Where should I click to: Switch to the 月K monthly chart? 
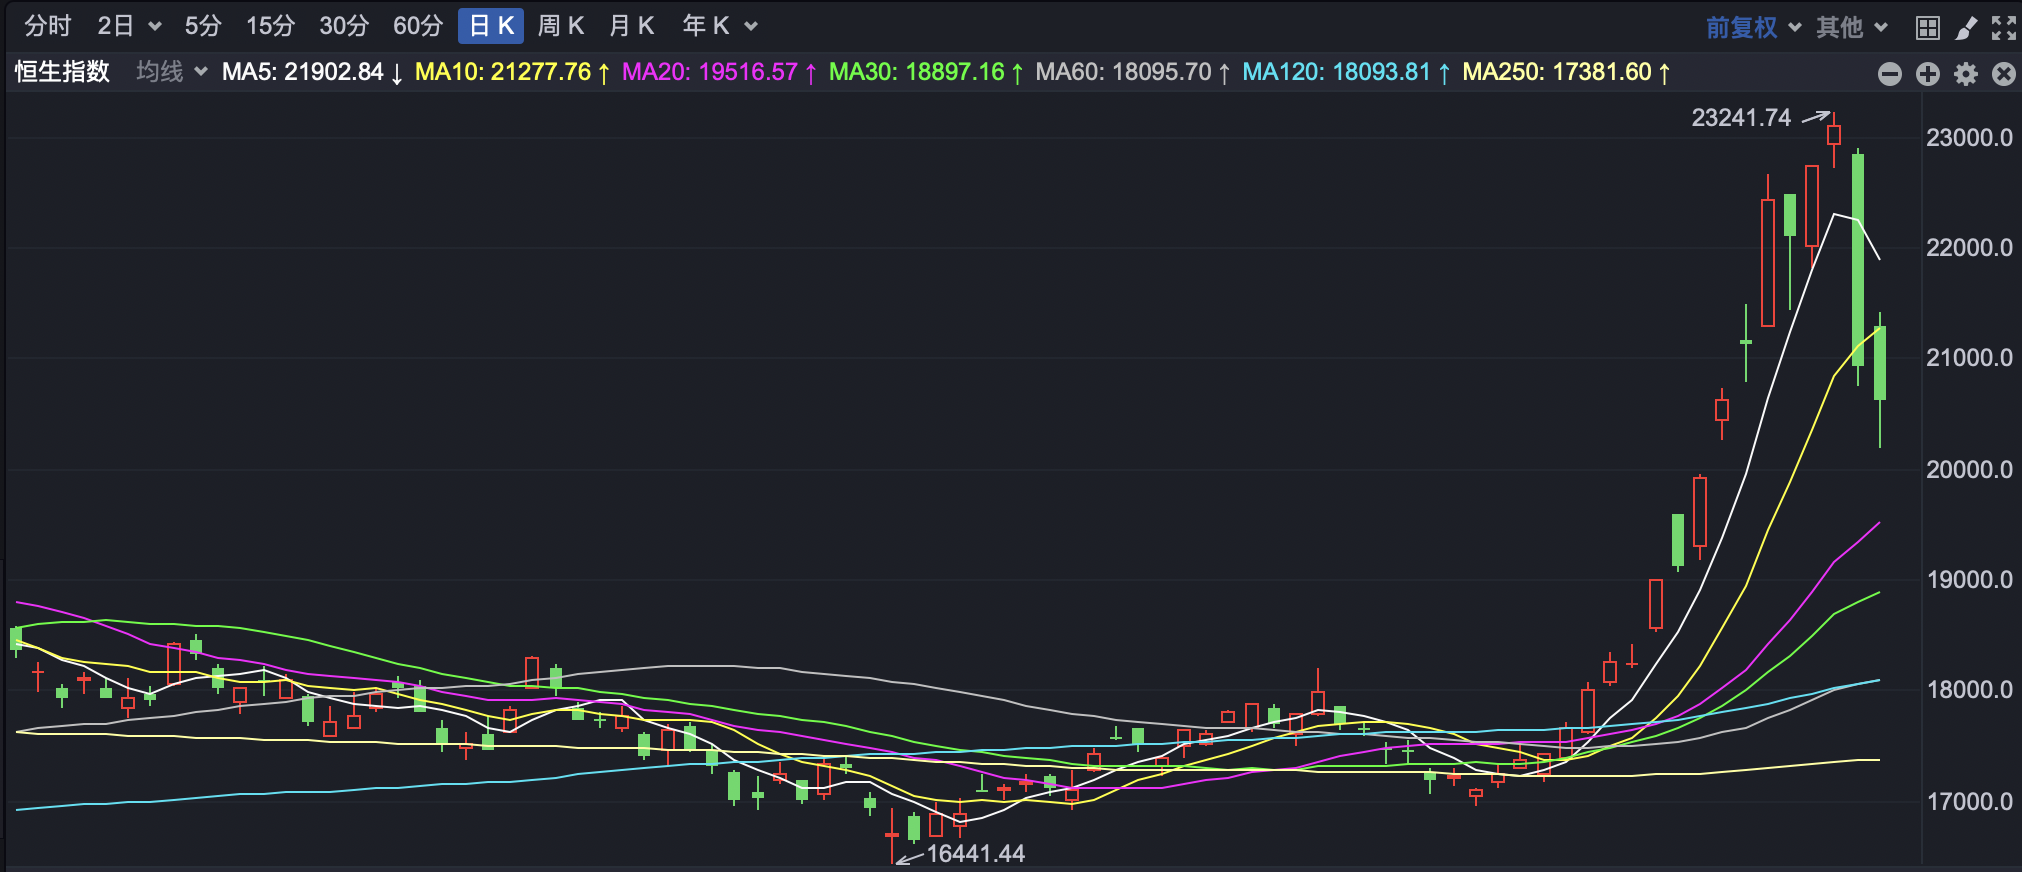(x=631, y=26)
